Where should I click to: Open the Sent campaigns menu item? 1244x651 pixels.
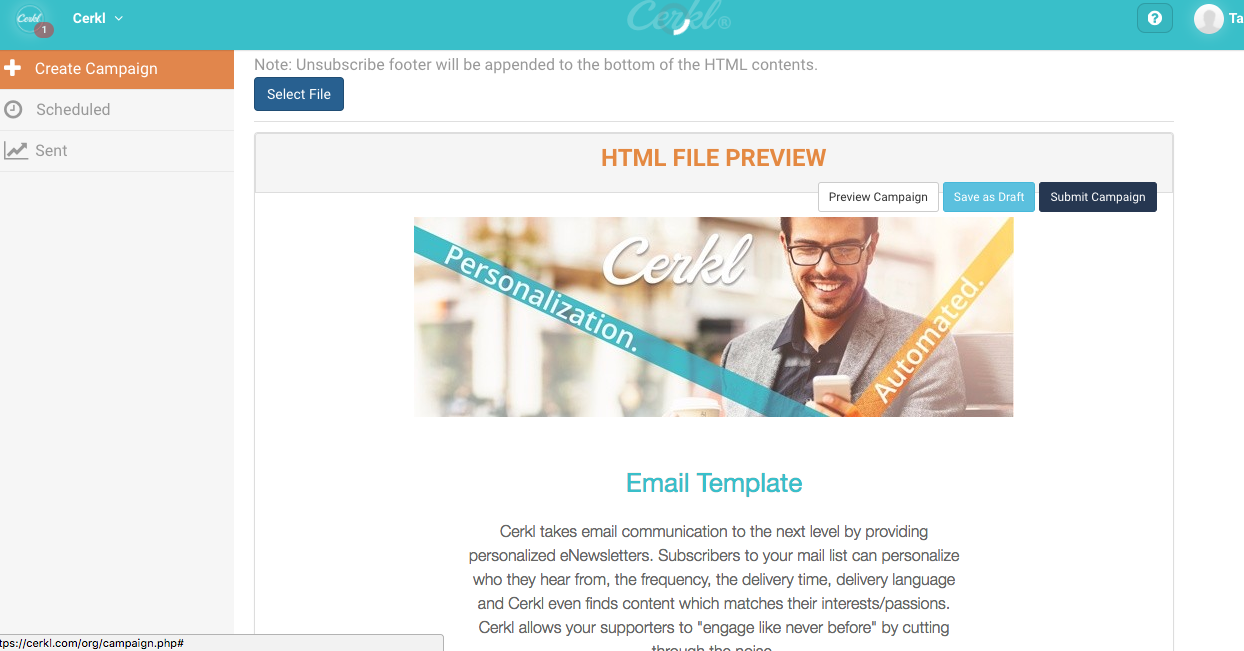tap(117, 151)
